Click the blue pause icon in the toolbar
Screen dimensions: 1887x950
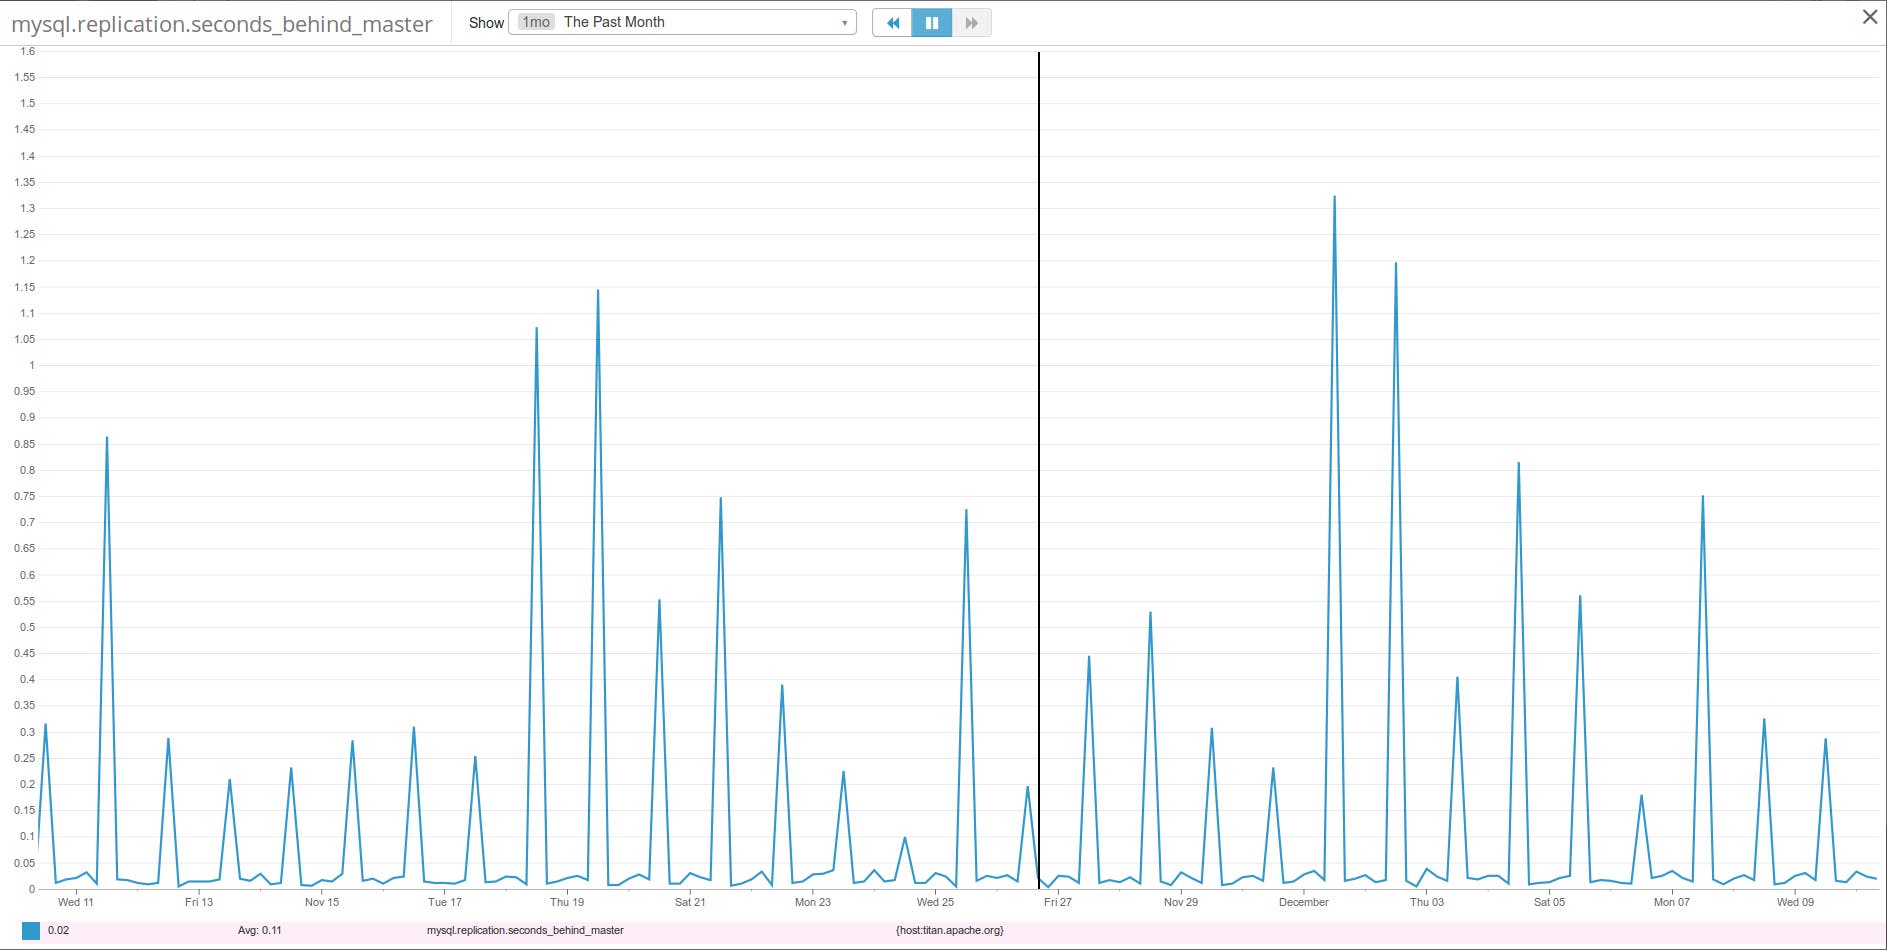(932, 22)
